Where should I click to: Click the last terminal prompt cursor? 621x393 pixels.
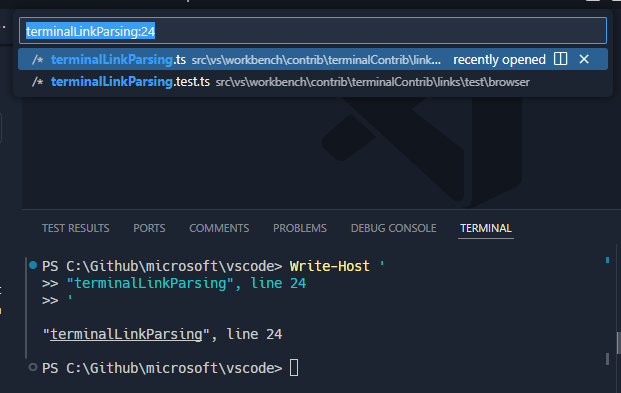[x=294, y=368]
